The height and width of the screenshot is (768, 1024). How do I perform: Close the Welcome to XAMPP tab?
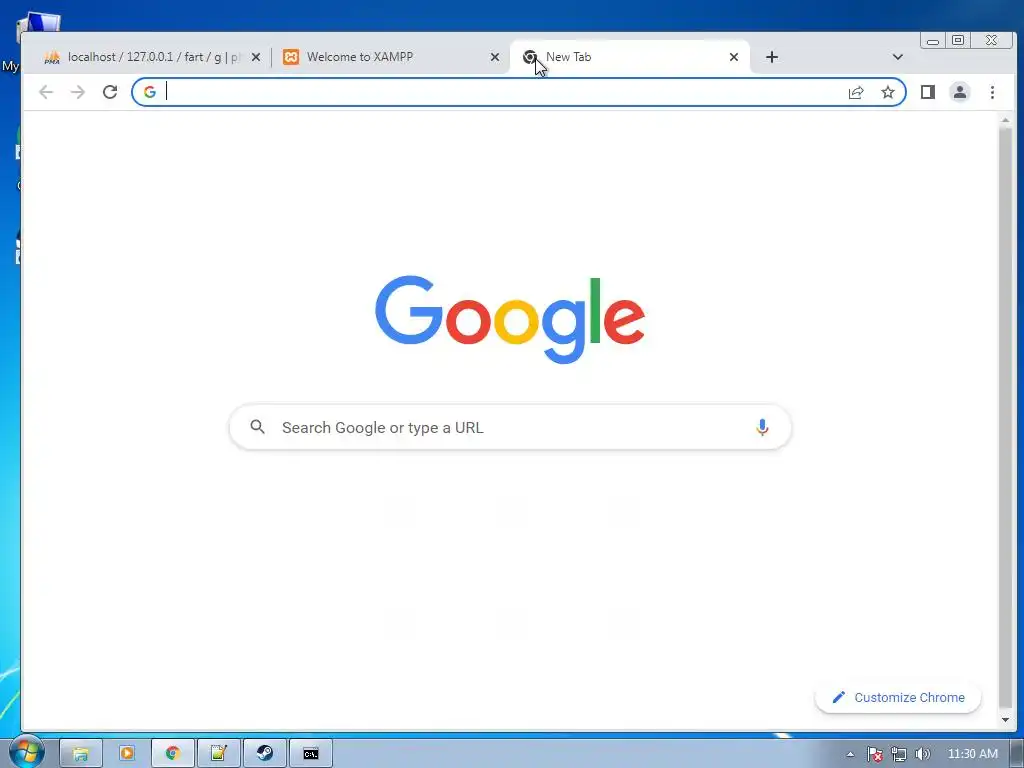494,57
